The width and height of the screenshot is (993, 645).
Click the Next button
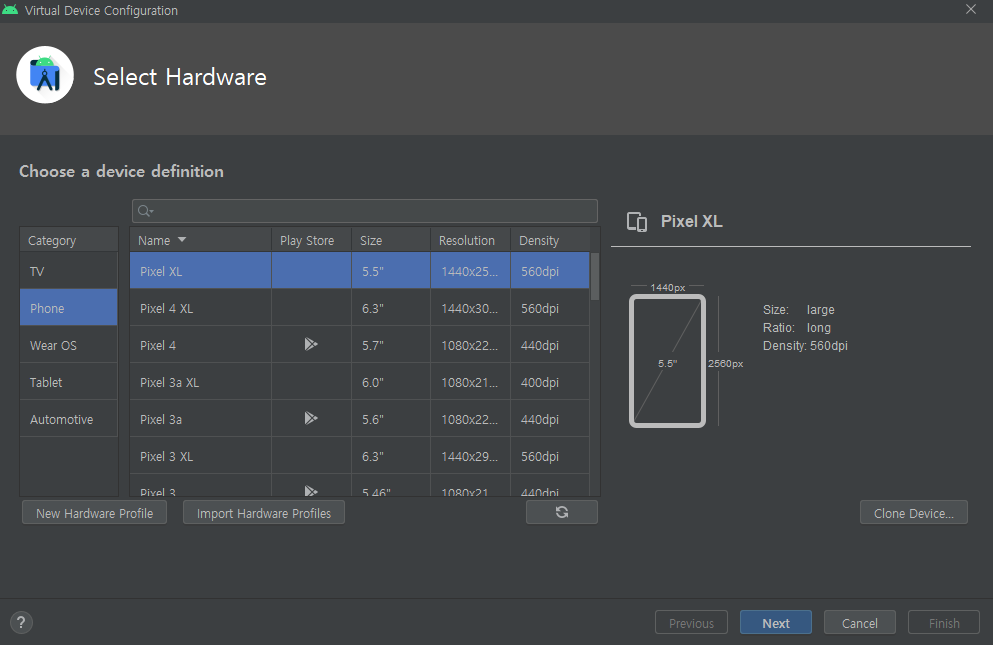[x=776, y=623]
